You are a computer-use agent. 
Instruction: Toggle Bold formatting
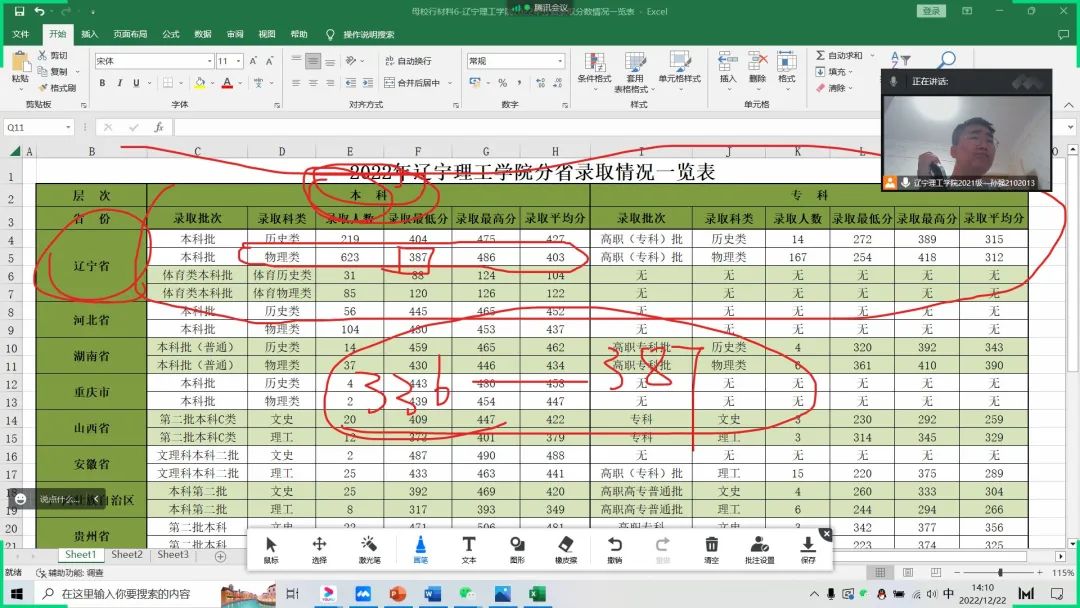[x=102, y=83]
